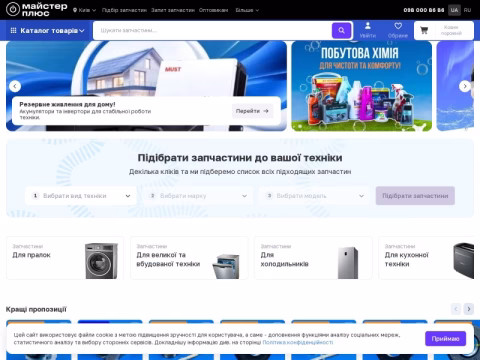Click the washing machine image
The height and width of the screenshot is (360, 480).
coord(101,261)
